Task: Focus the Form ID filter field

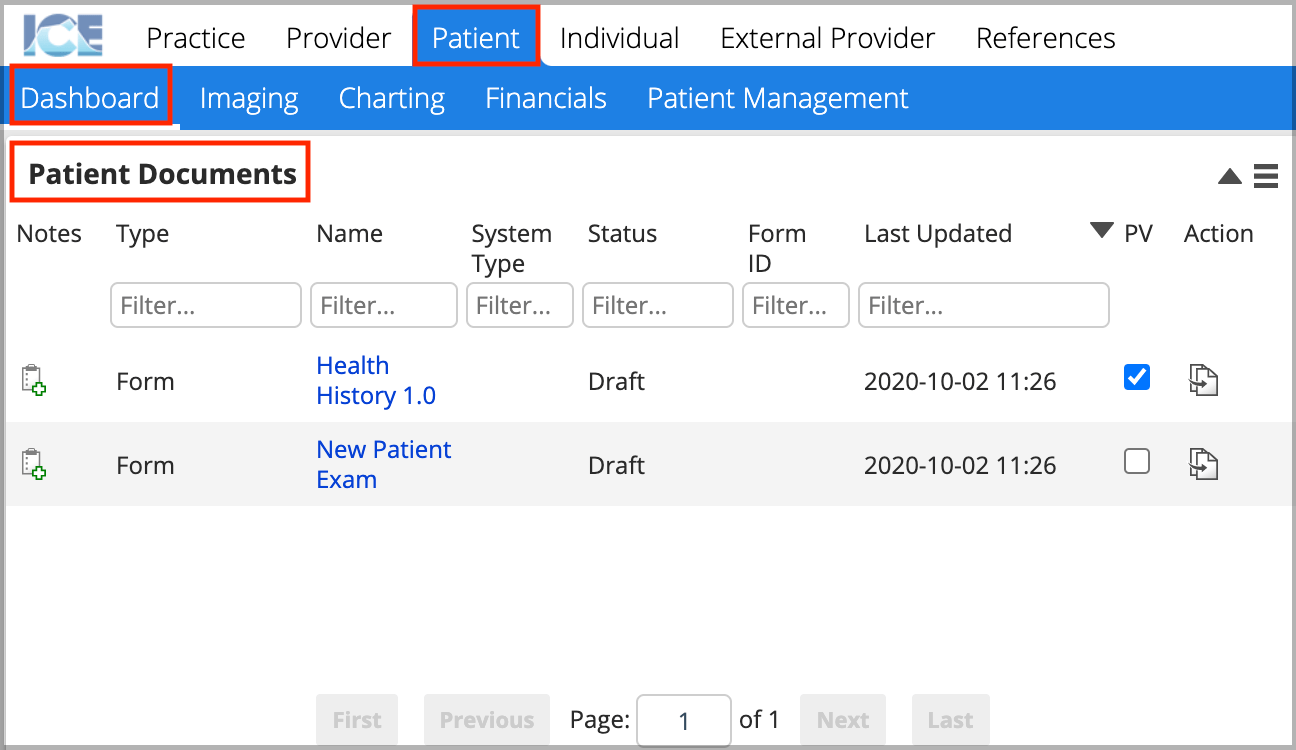Action: click(796, 305)
